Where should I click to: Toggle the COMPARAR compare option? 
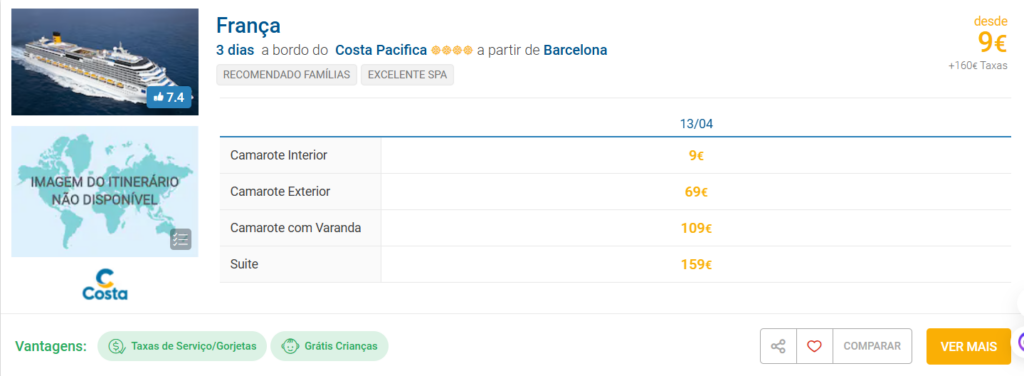(872, 346)
